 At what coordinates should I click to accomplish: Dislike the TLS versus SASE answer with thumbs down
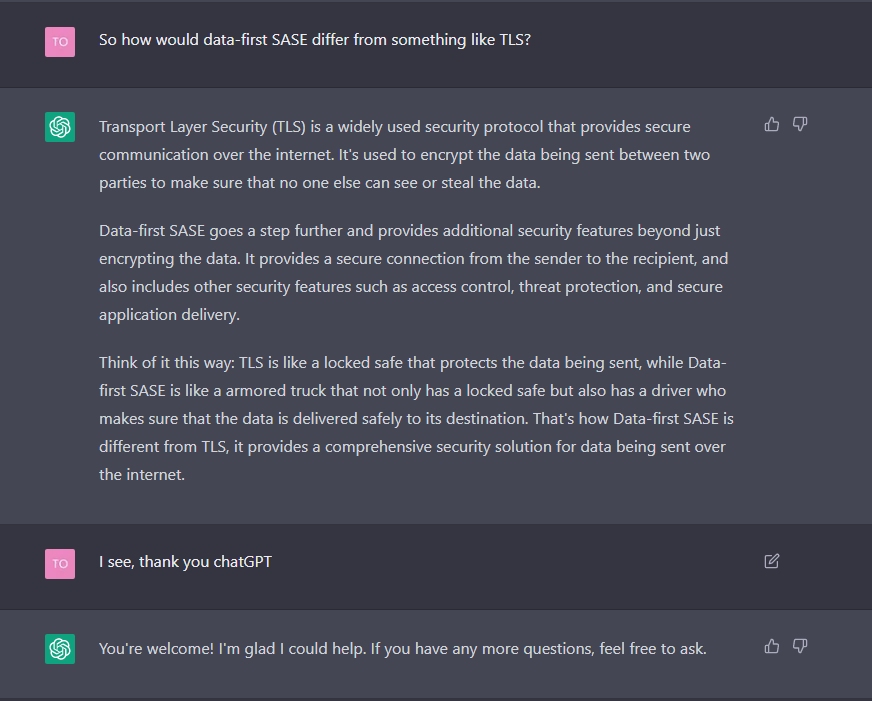click(800, 124)
